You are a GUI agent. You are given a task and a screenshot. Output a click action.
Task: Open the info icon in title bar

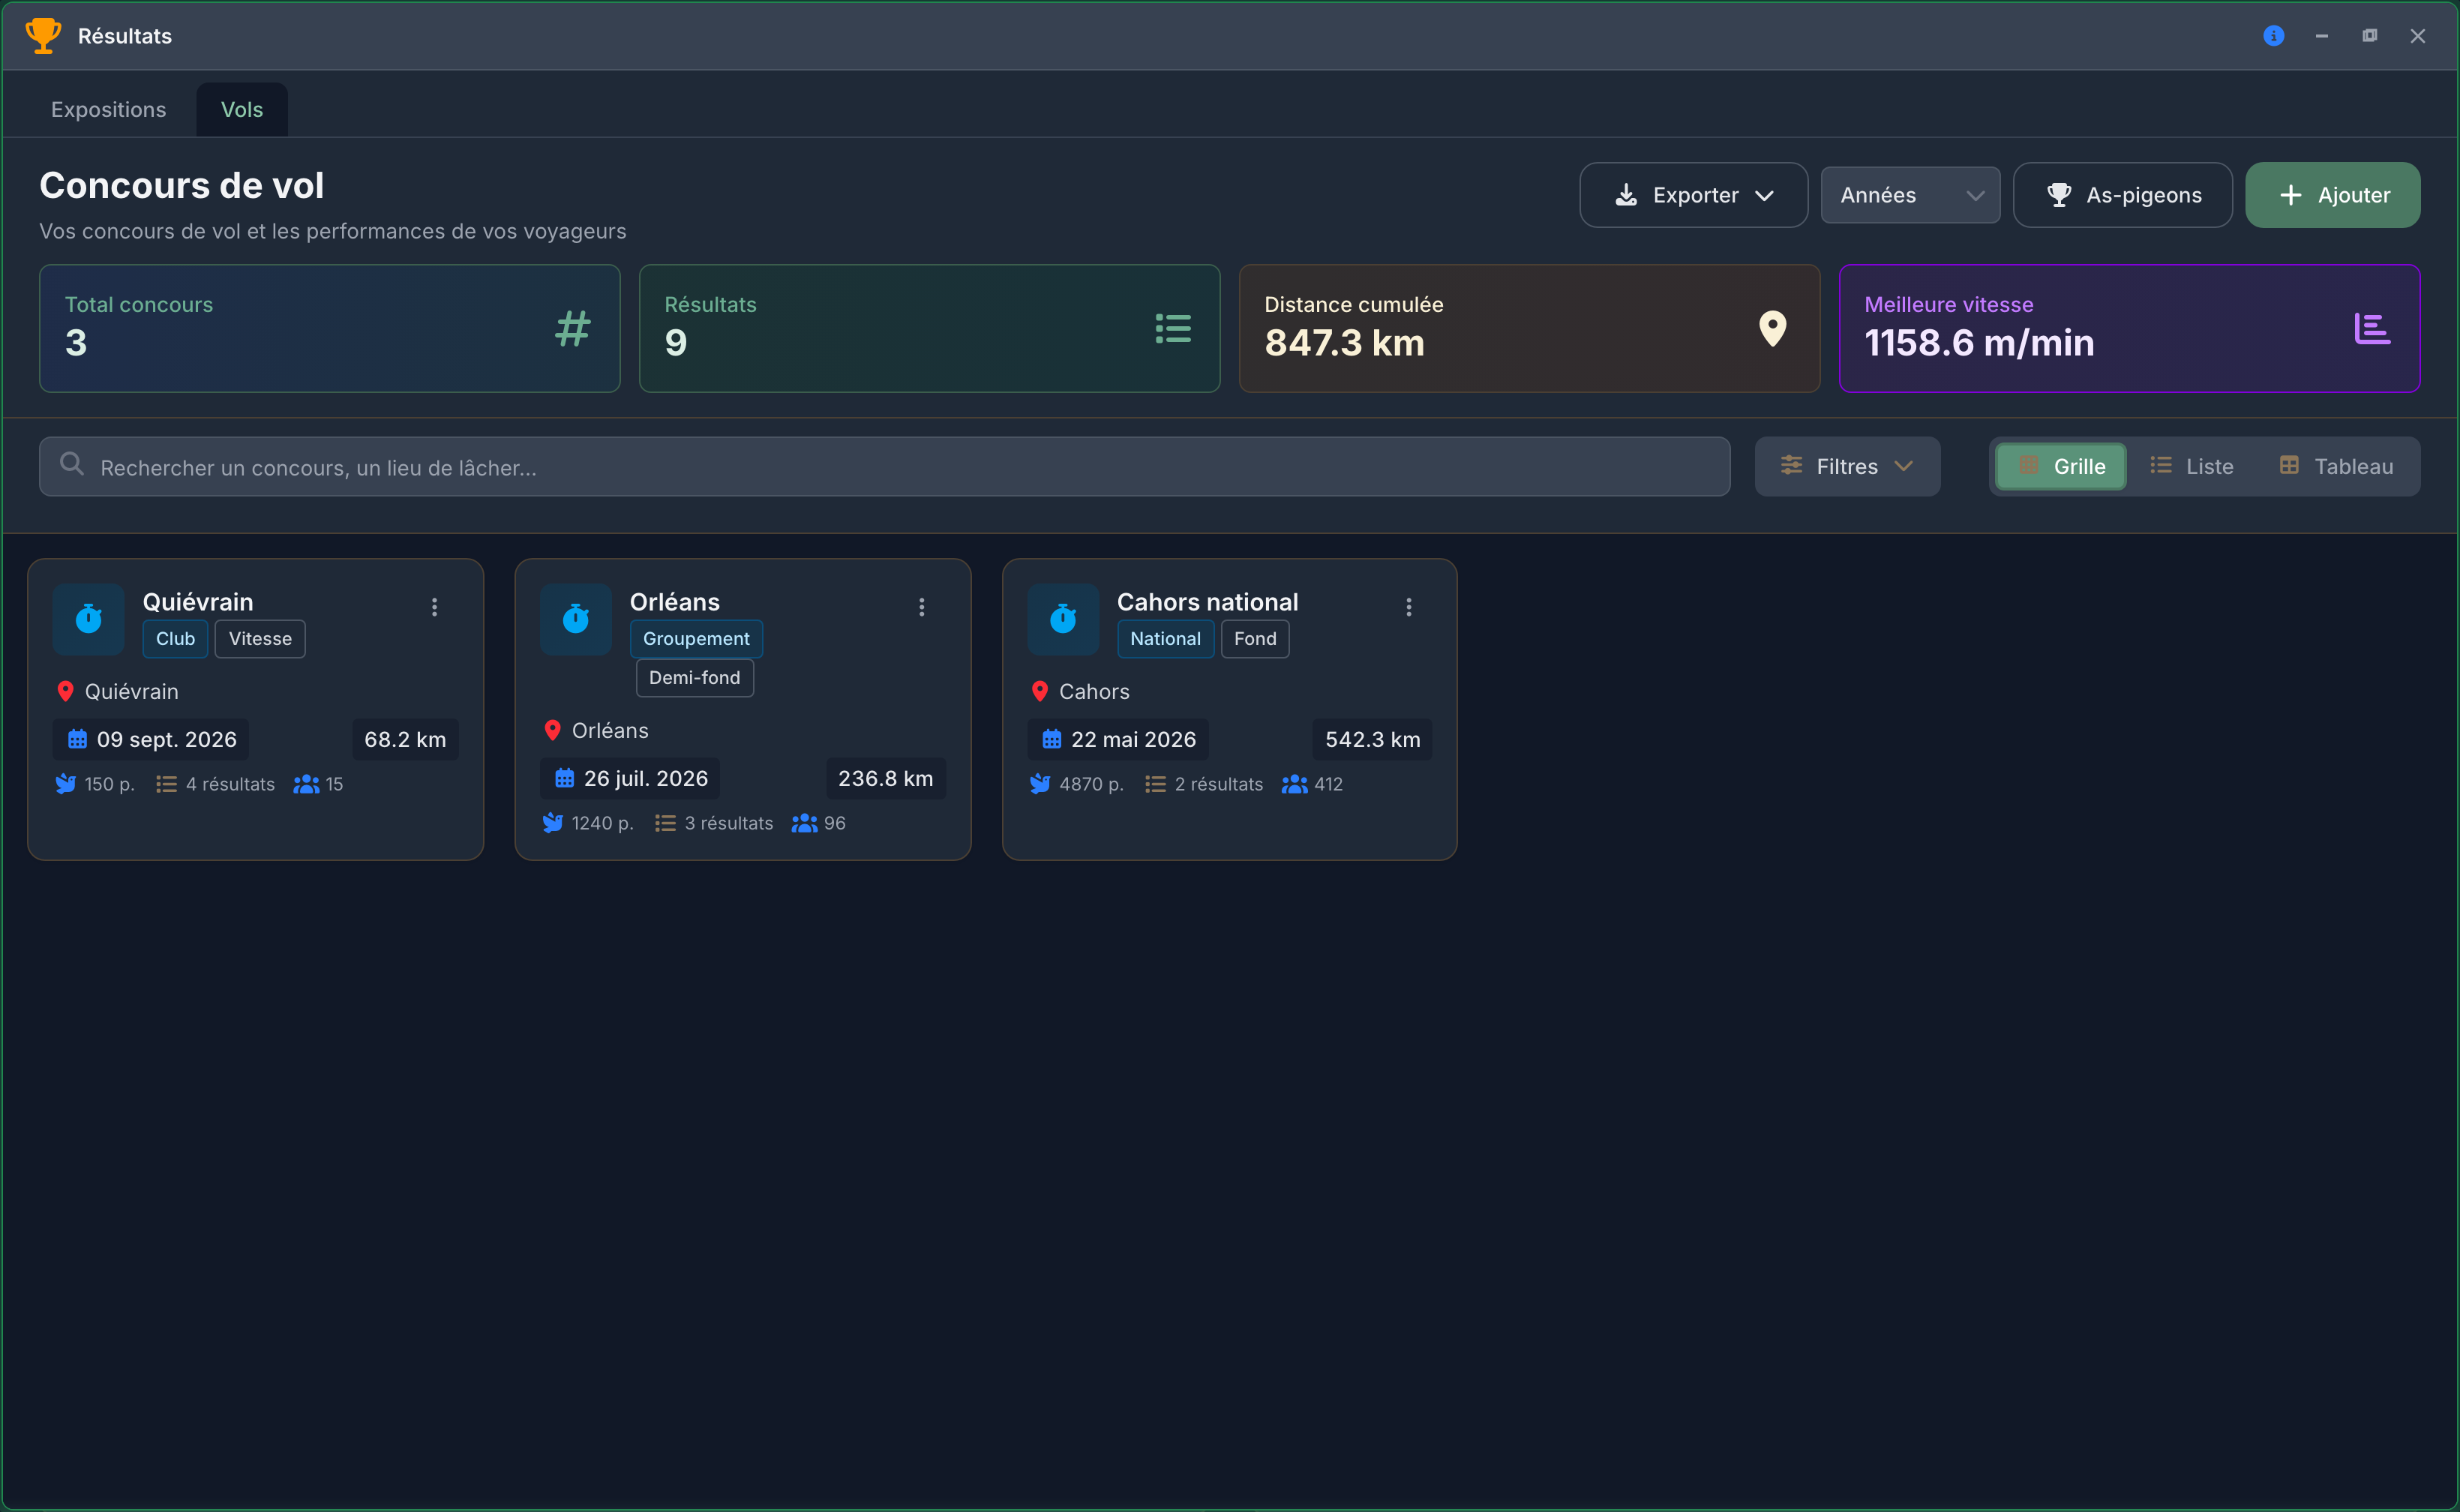[x=2274, y=36]
